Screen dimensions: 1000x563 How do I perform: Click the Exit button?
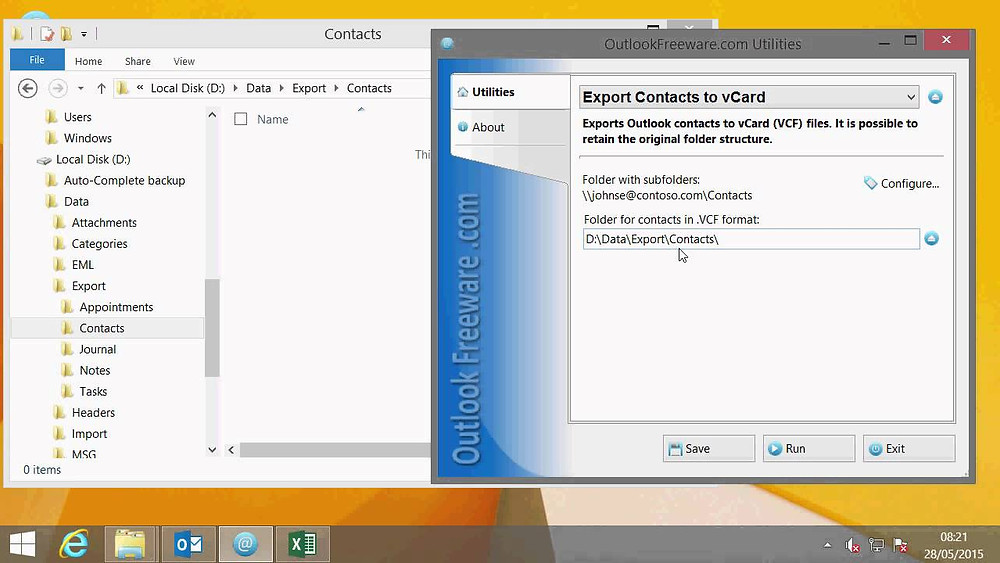(909, 448)
